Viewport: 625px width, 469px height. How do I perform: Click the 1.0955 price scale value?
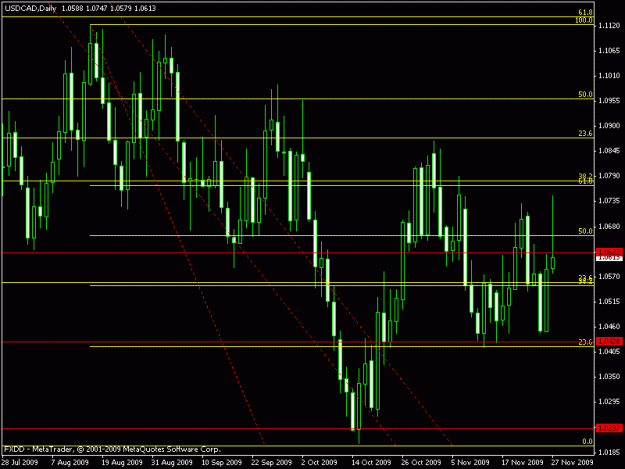click(x=609, y=101)
